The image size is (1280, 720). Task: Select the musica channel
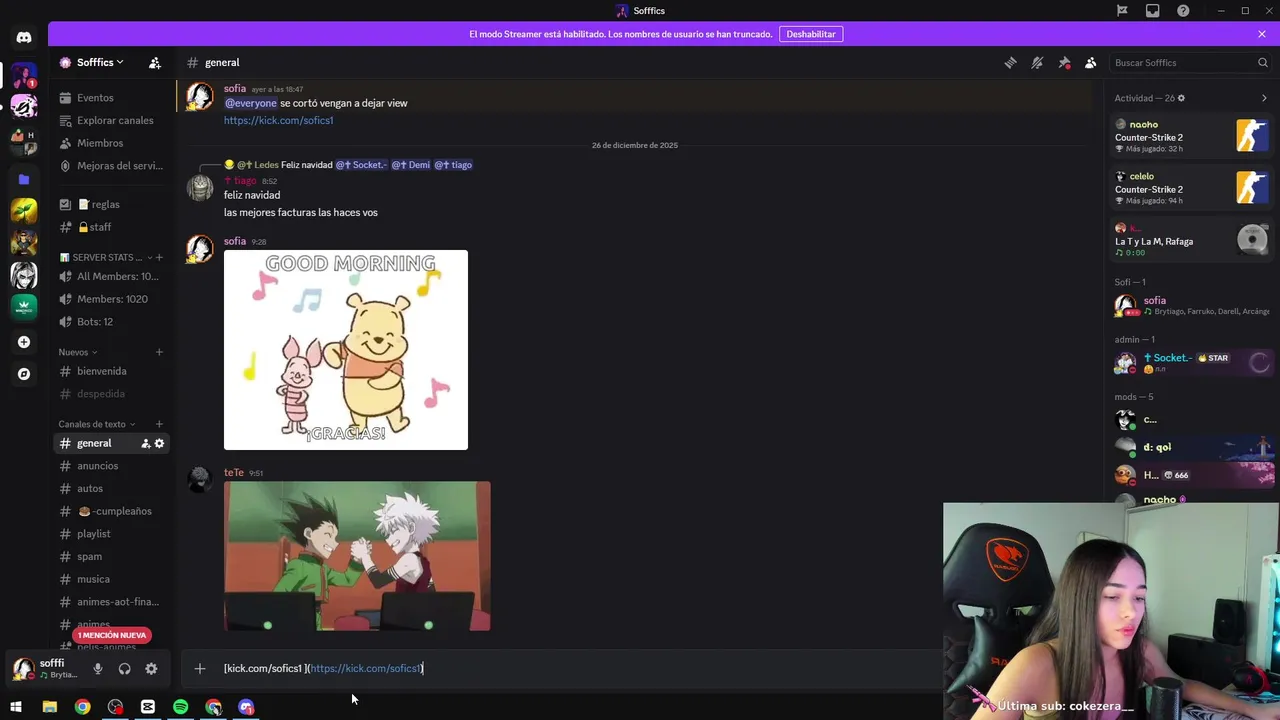click(110, 579)
